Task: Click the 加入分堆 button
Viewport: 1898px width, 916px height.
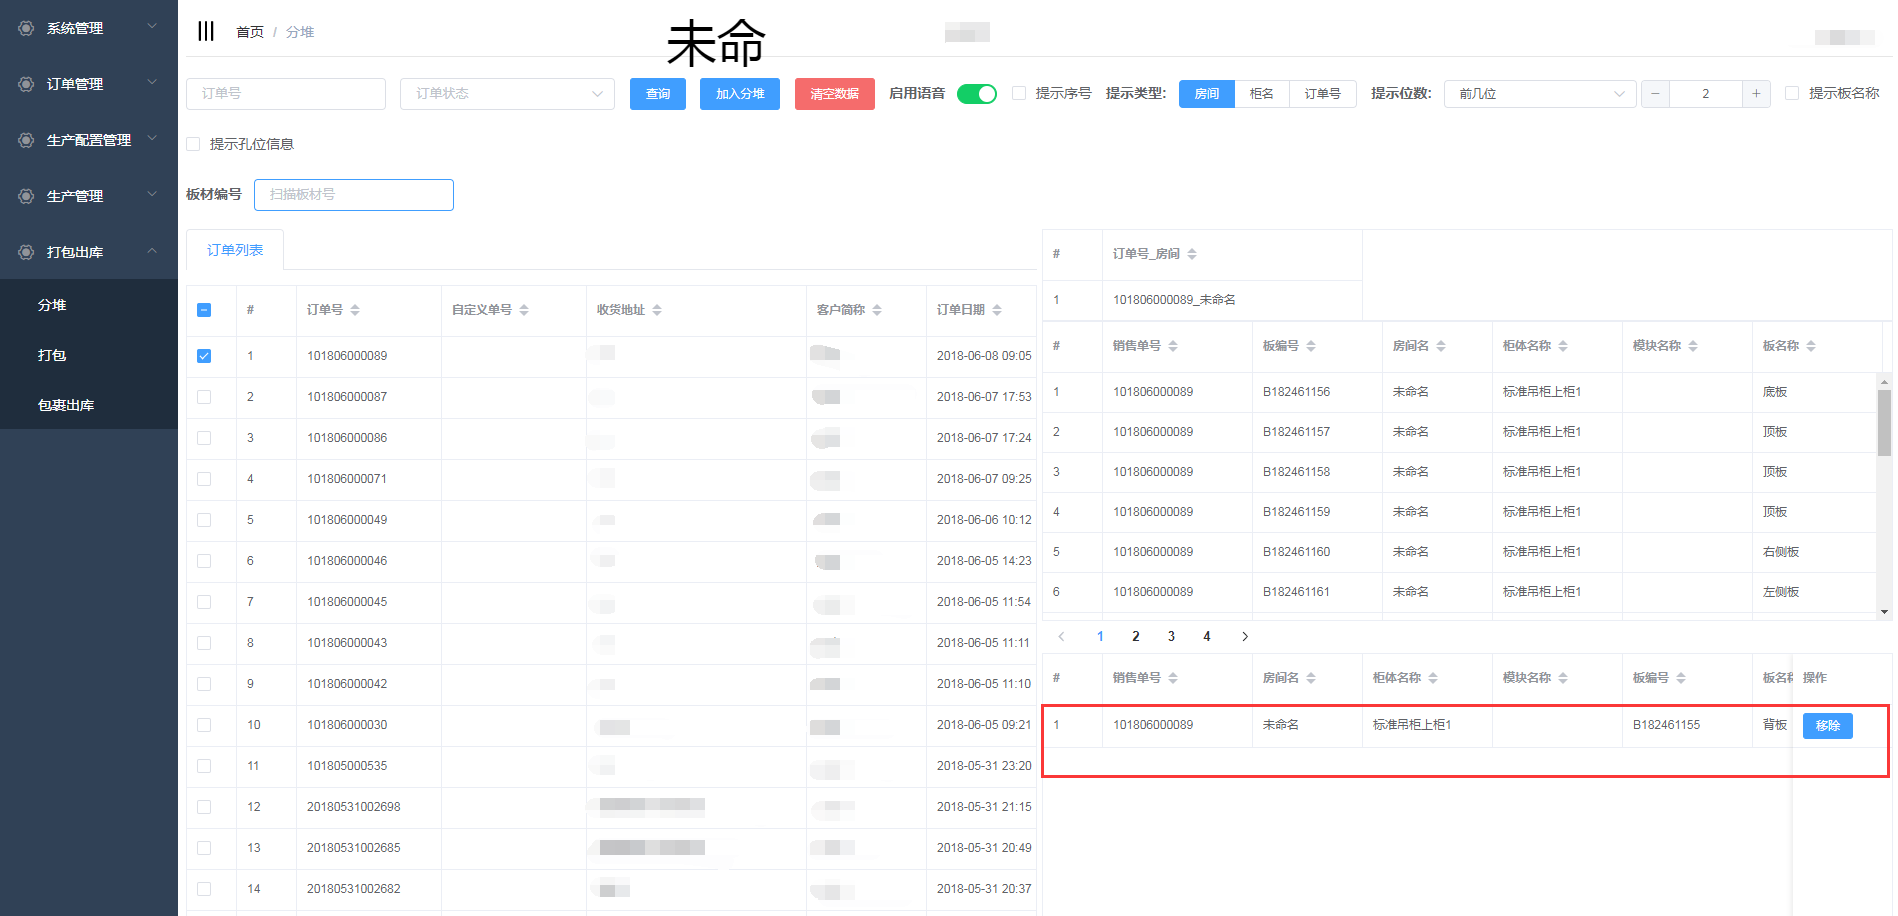Action: click(739, 93)
